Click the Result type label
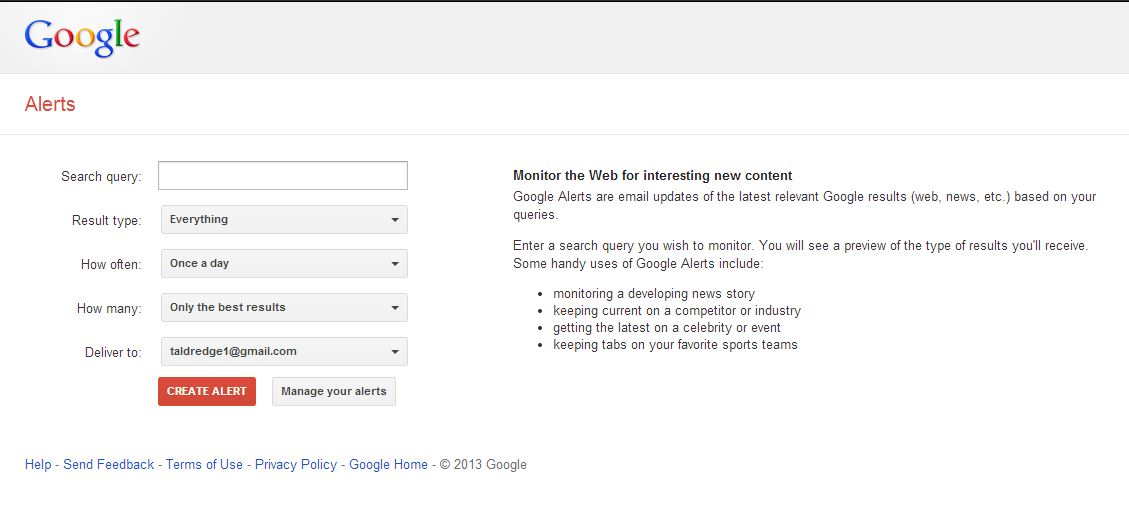The height and width of the screenshot is (514, 1129). click(x=107, y=220)
